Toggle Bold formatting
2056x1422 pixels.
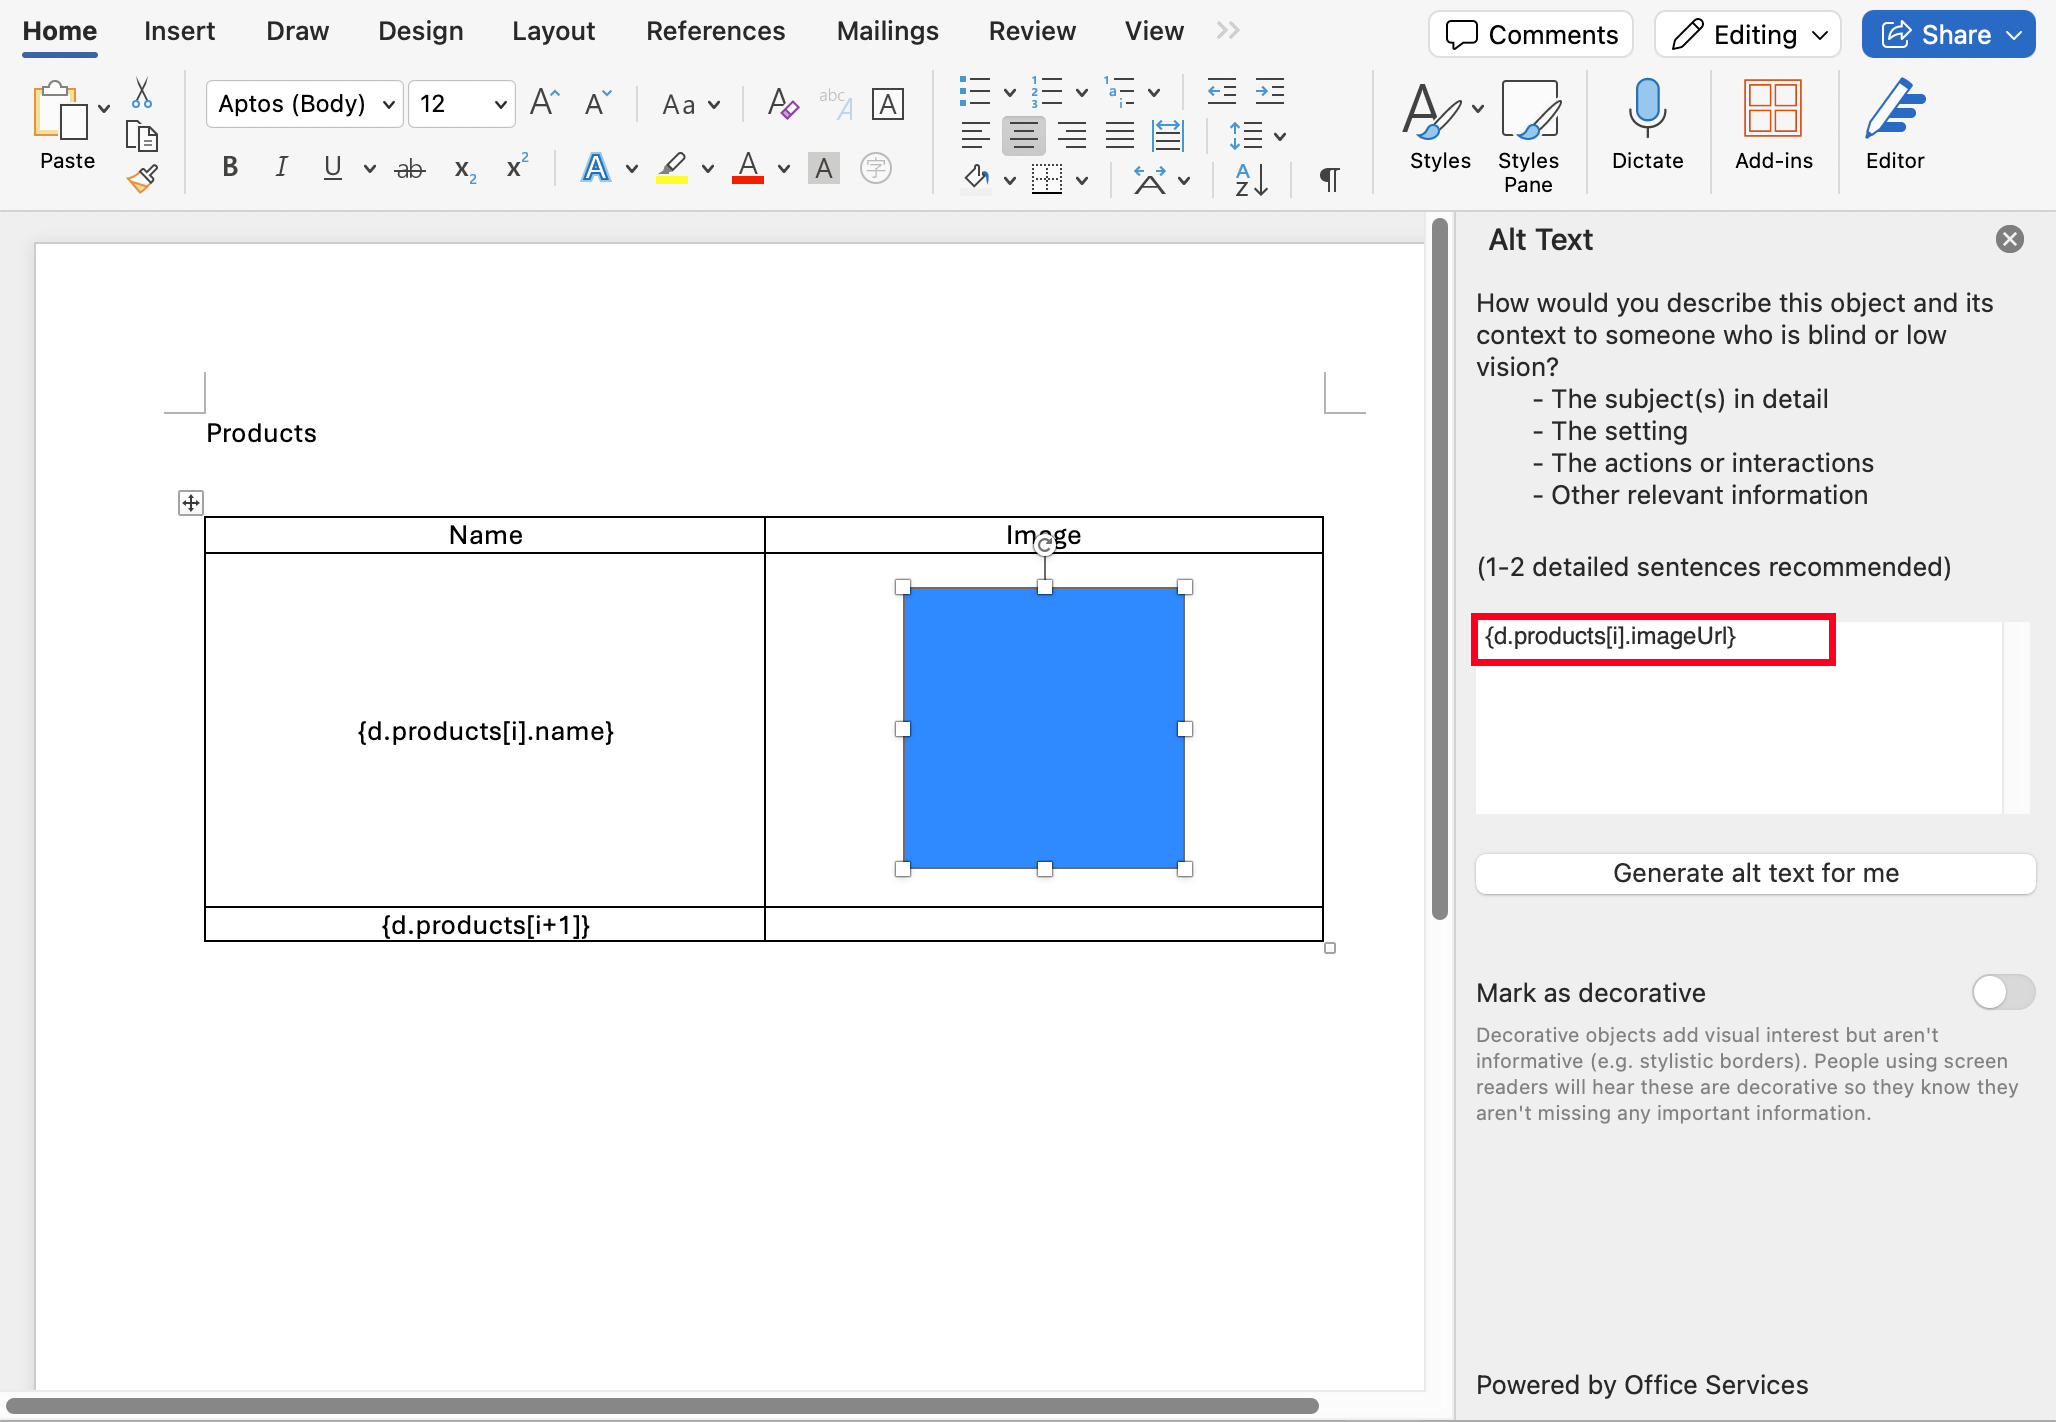pyautogui.click(x=230, y=167)
